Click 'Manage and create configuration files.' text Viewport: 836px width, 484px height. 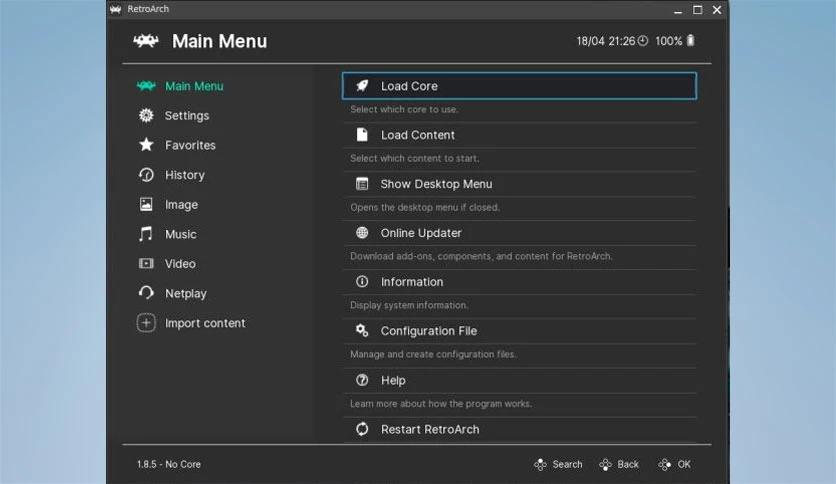[x=433, y=354]
